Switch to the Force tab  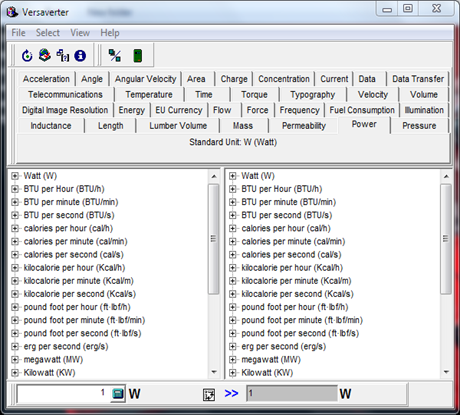click(257, 110)
